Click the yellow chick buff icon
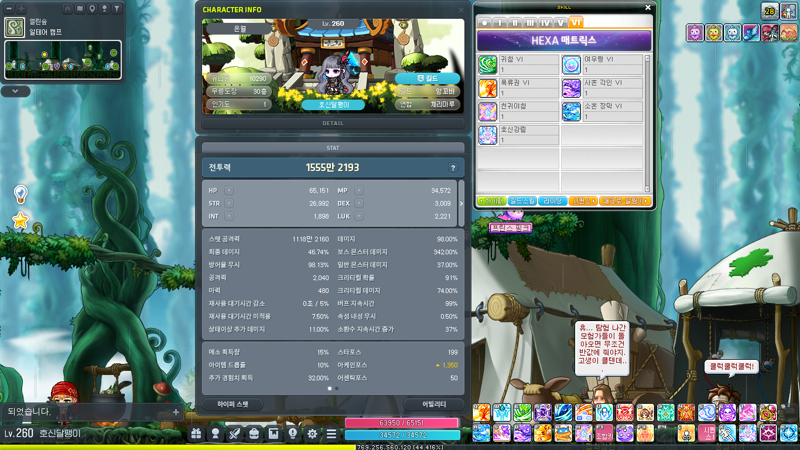Image resolution: width=800 pixels, height=450 pixels. coord(714,33)
